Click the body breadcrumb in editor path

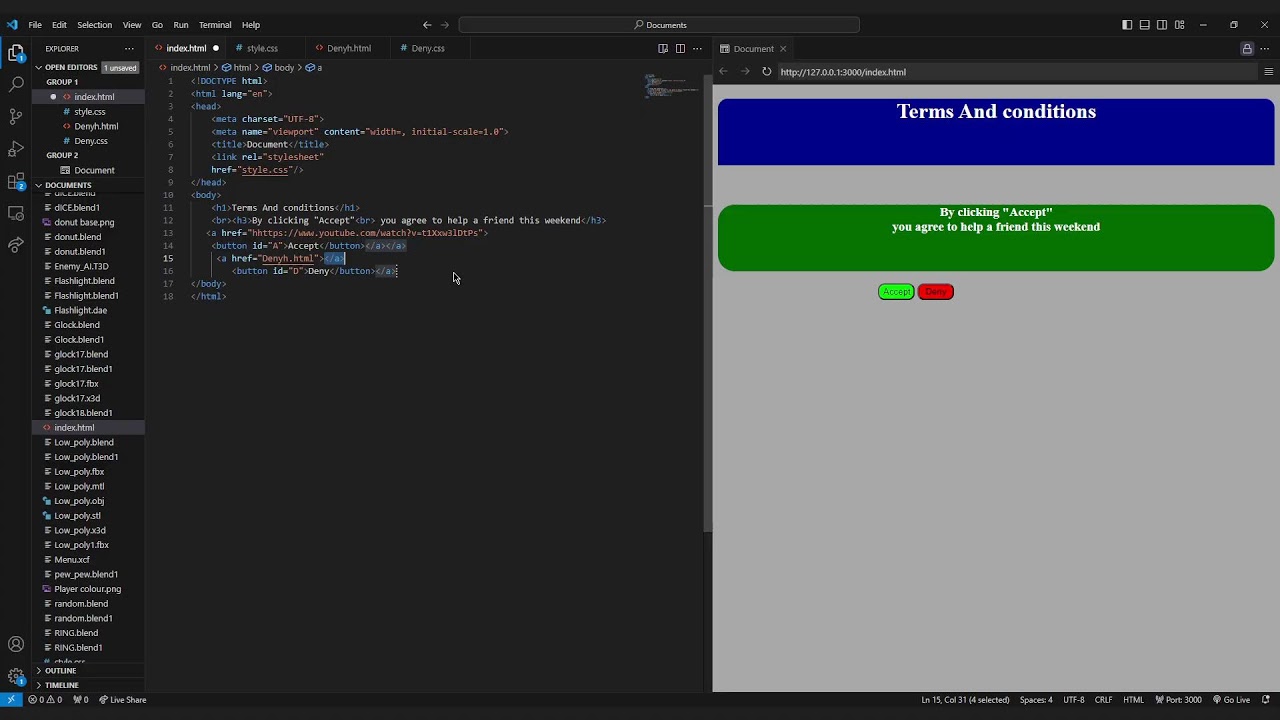point(284,68)
